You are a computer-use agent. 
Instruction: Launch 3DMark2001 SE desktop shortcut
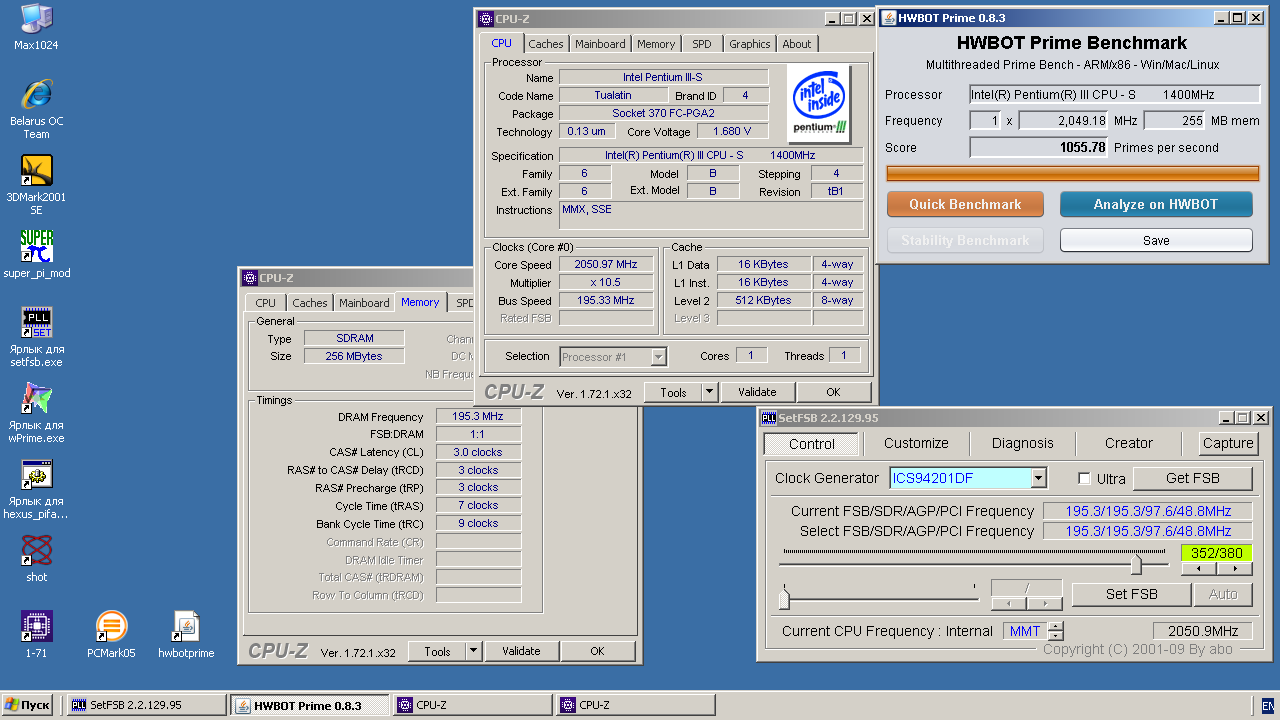[x=36, y=186]
